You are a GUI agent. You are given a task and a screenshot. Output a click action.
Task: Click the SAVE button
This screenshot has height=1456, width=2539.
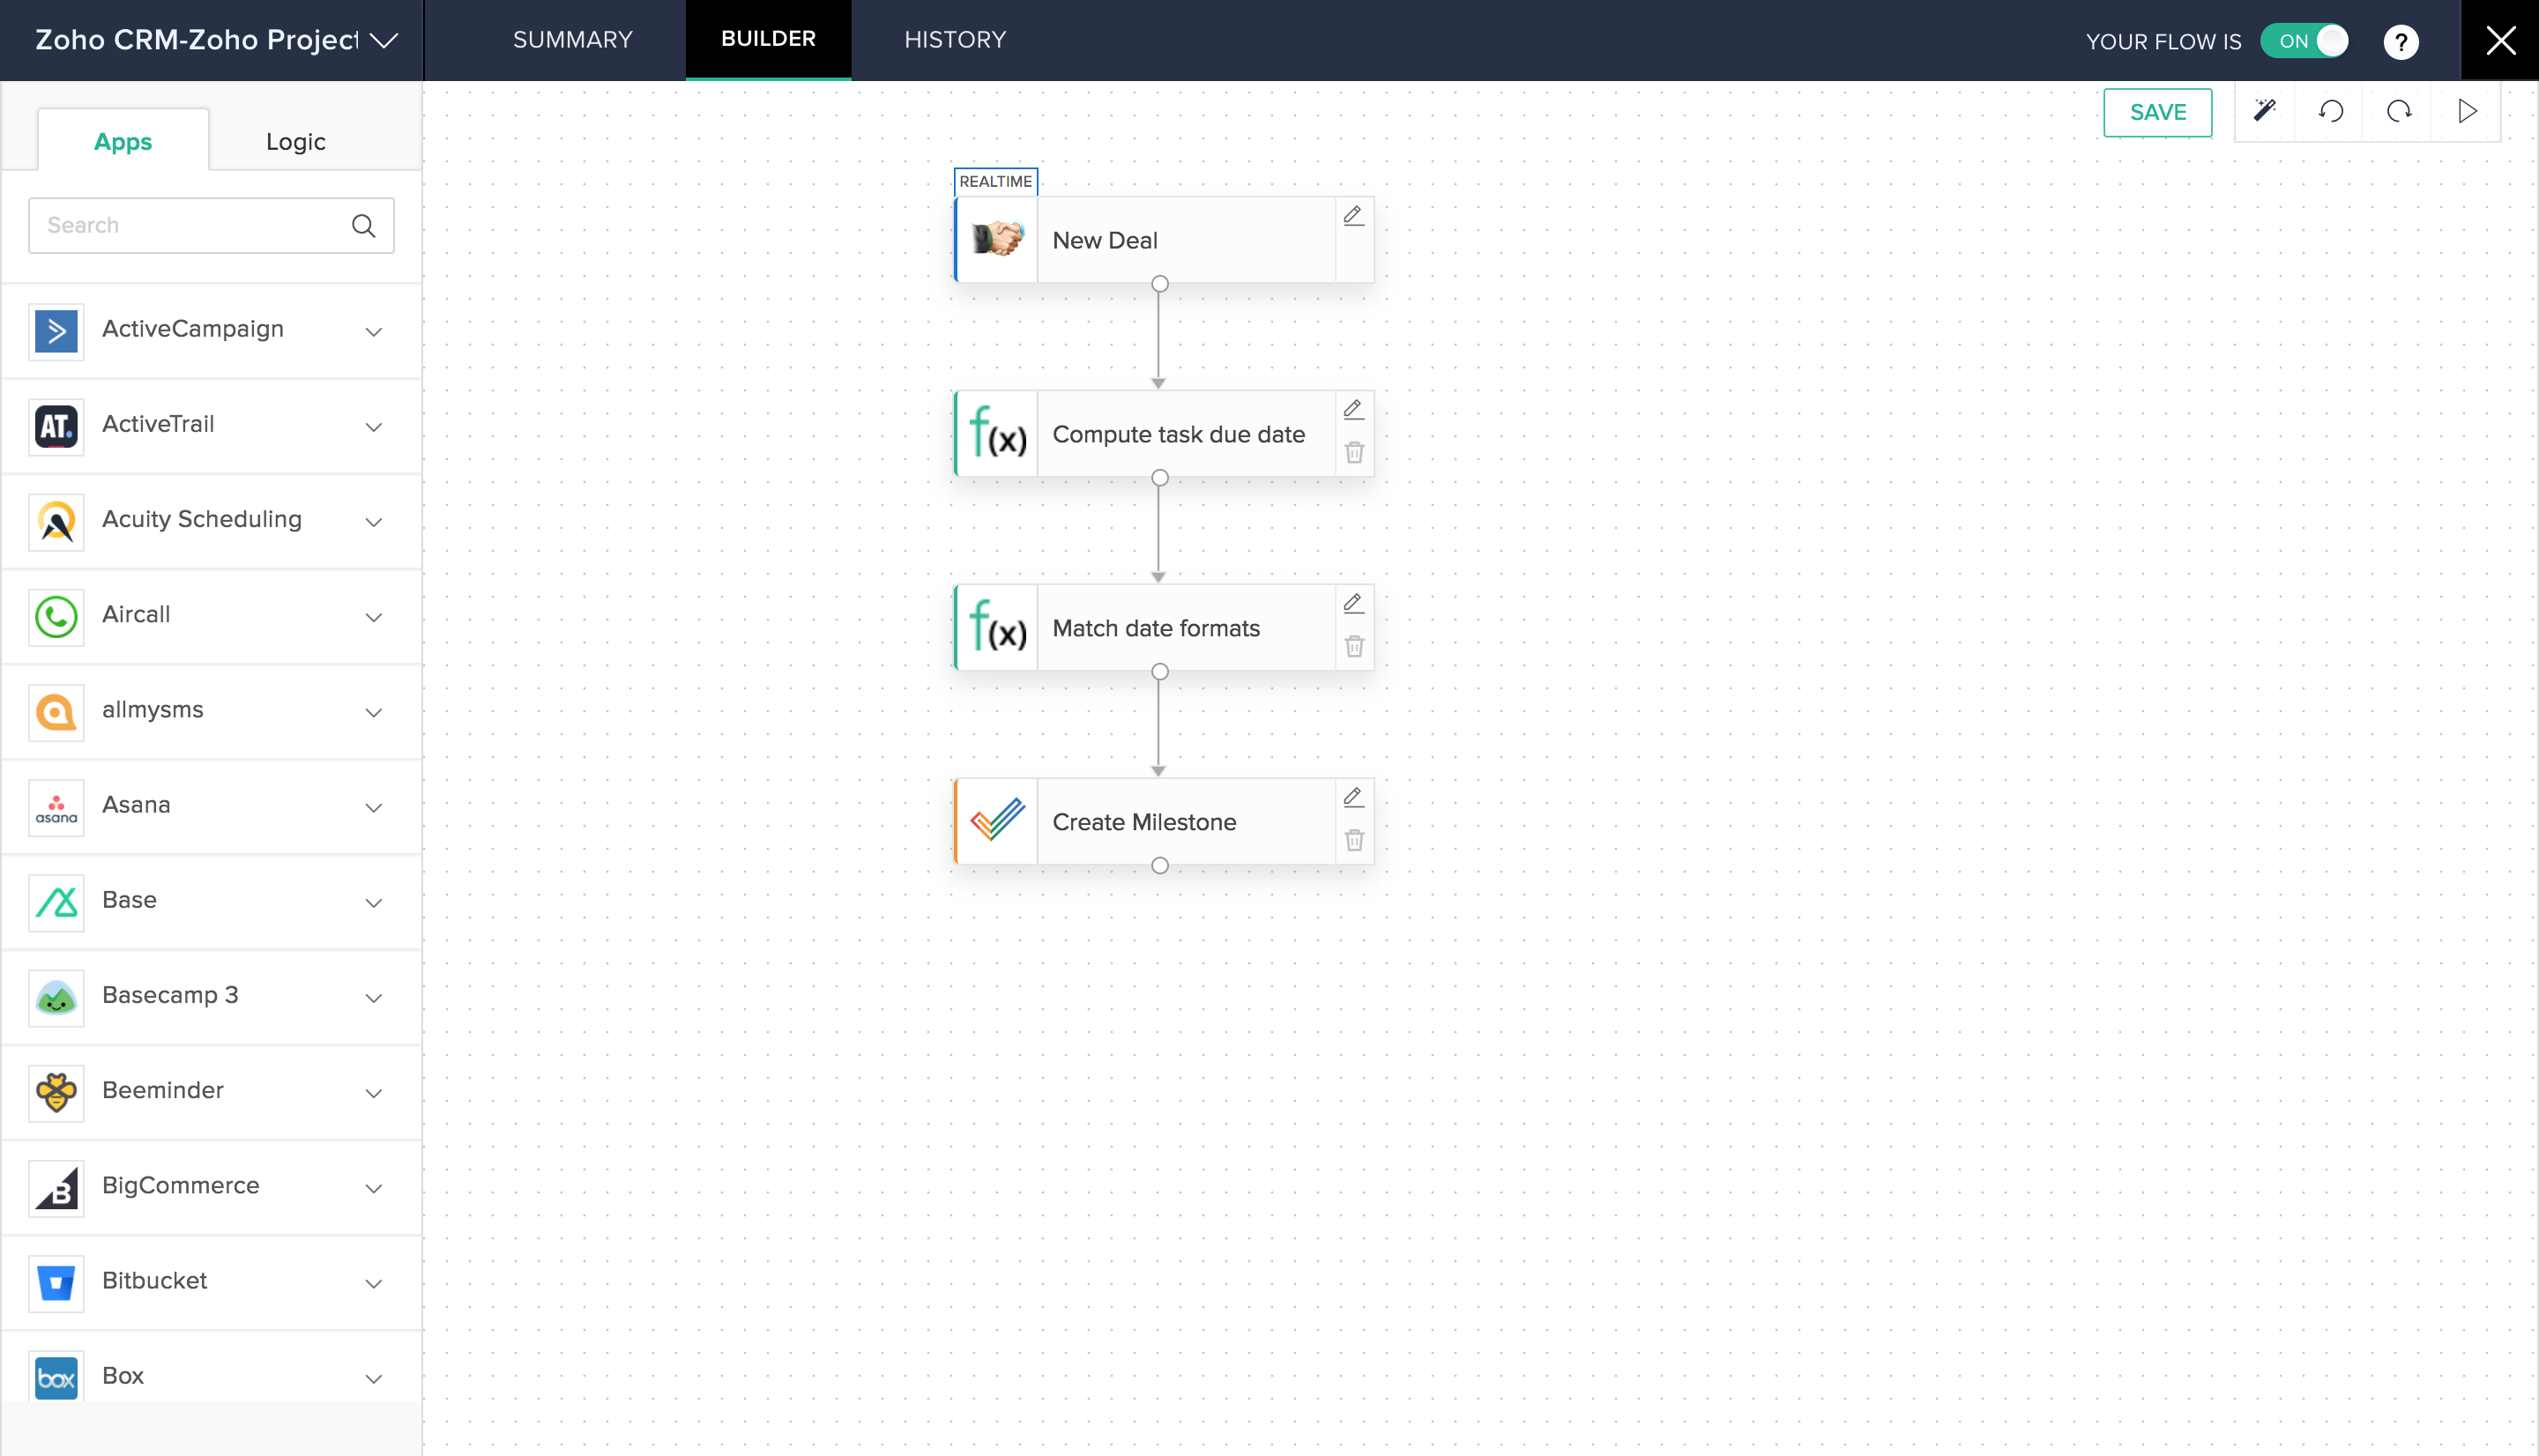(2157, 112)
